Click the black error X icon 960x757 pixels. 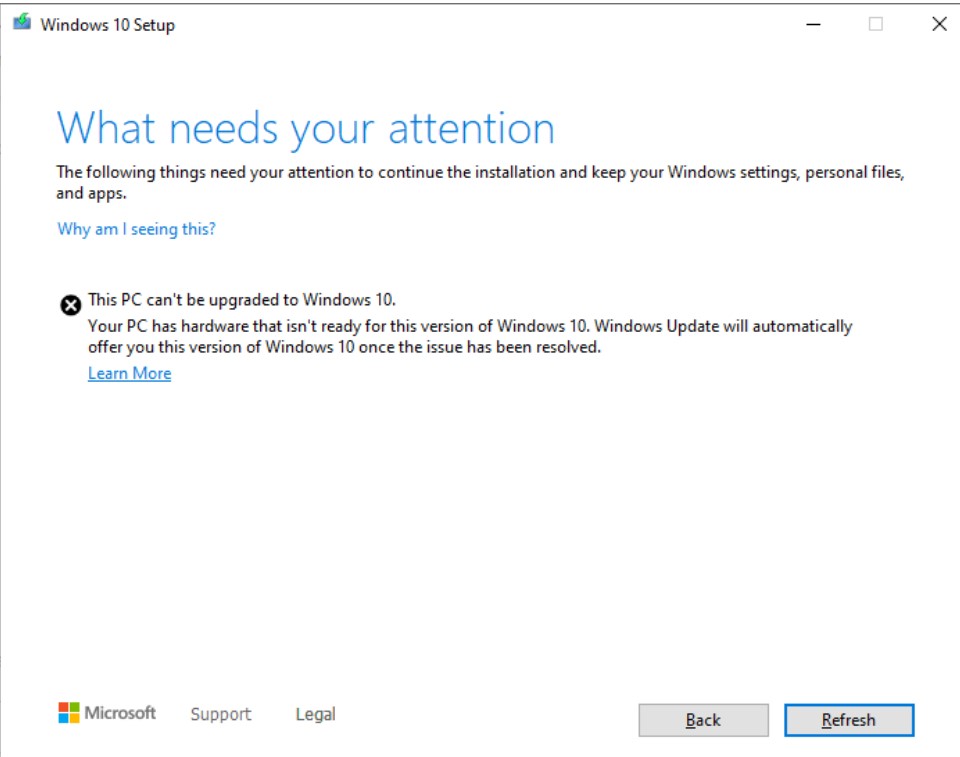[70, 304]
